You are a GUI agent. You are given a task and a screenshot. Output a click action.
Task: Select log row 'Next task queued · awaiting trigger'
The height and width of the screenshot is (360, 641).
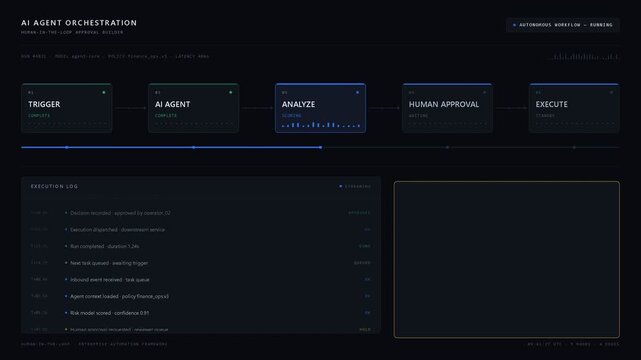pyautogui.click(x=201, y=263)
